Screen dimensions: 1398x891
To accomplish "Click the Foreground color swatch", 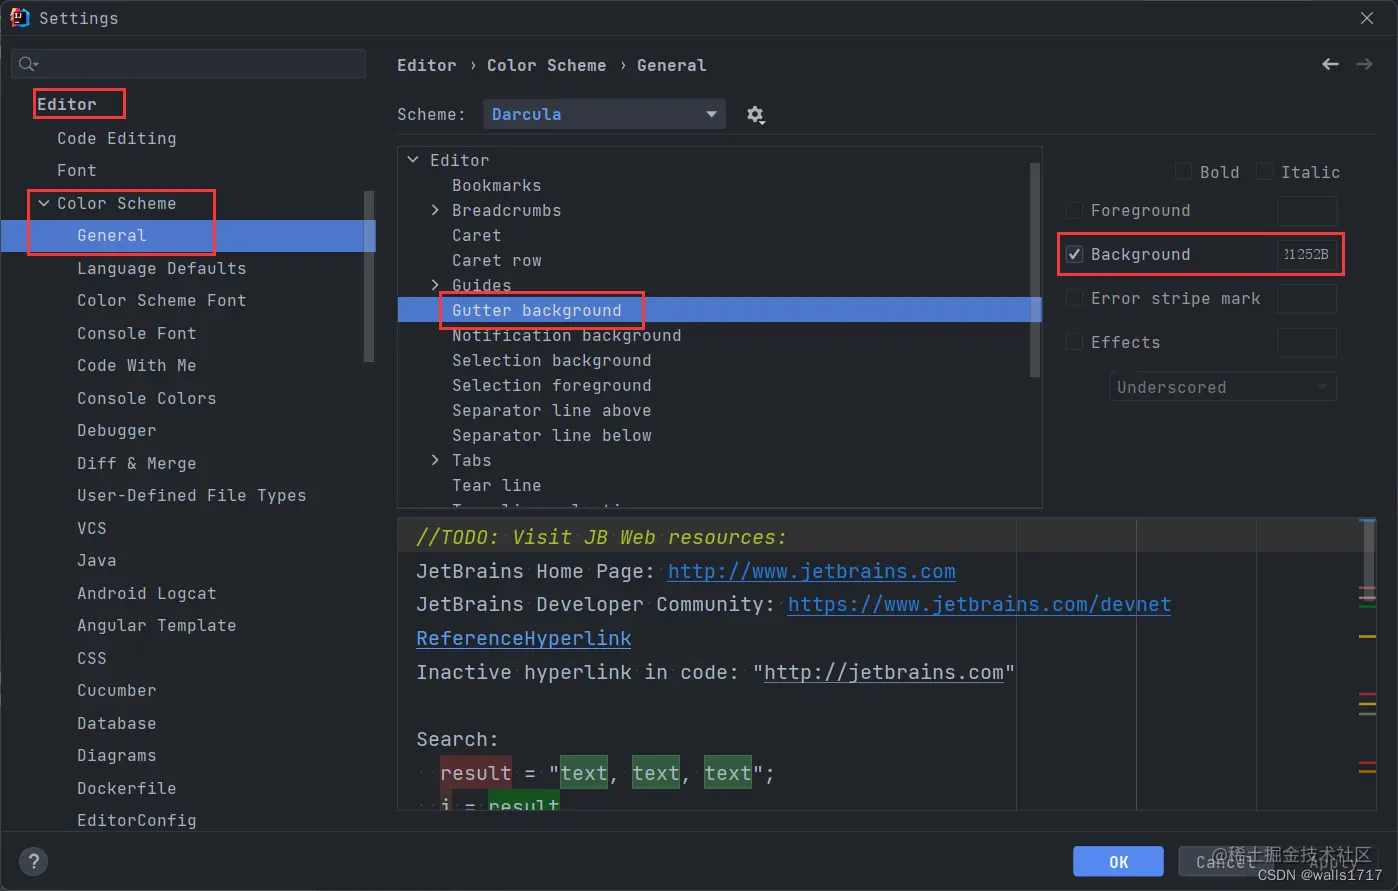I will pyautogui.click(x=1307, y=211).
